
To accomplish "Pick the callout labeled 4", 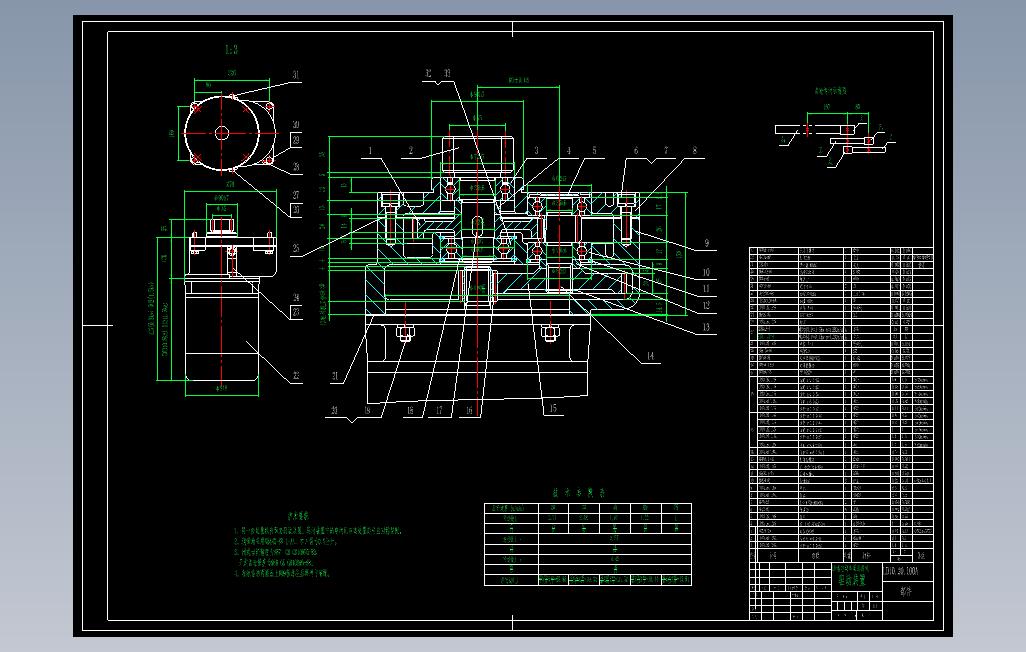I will (x=569, y=151).
